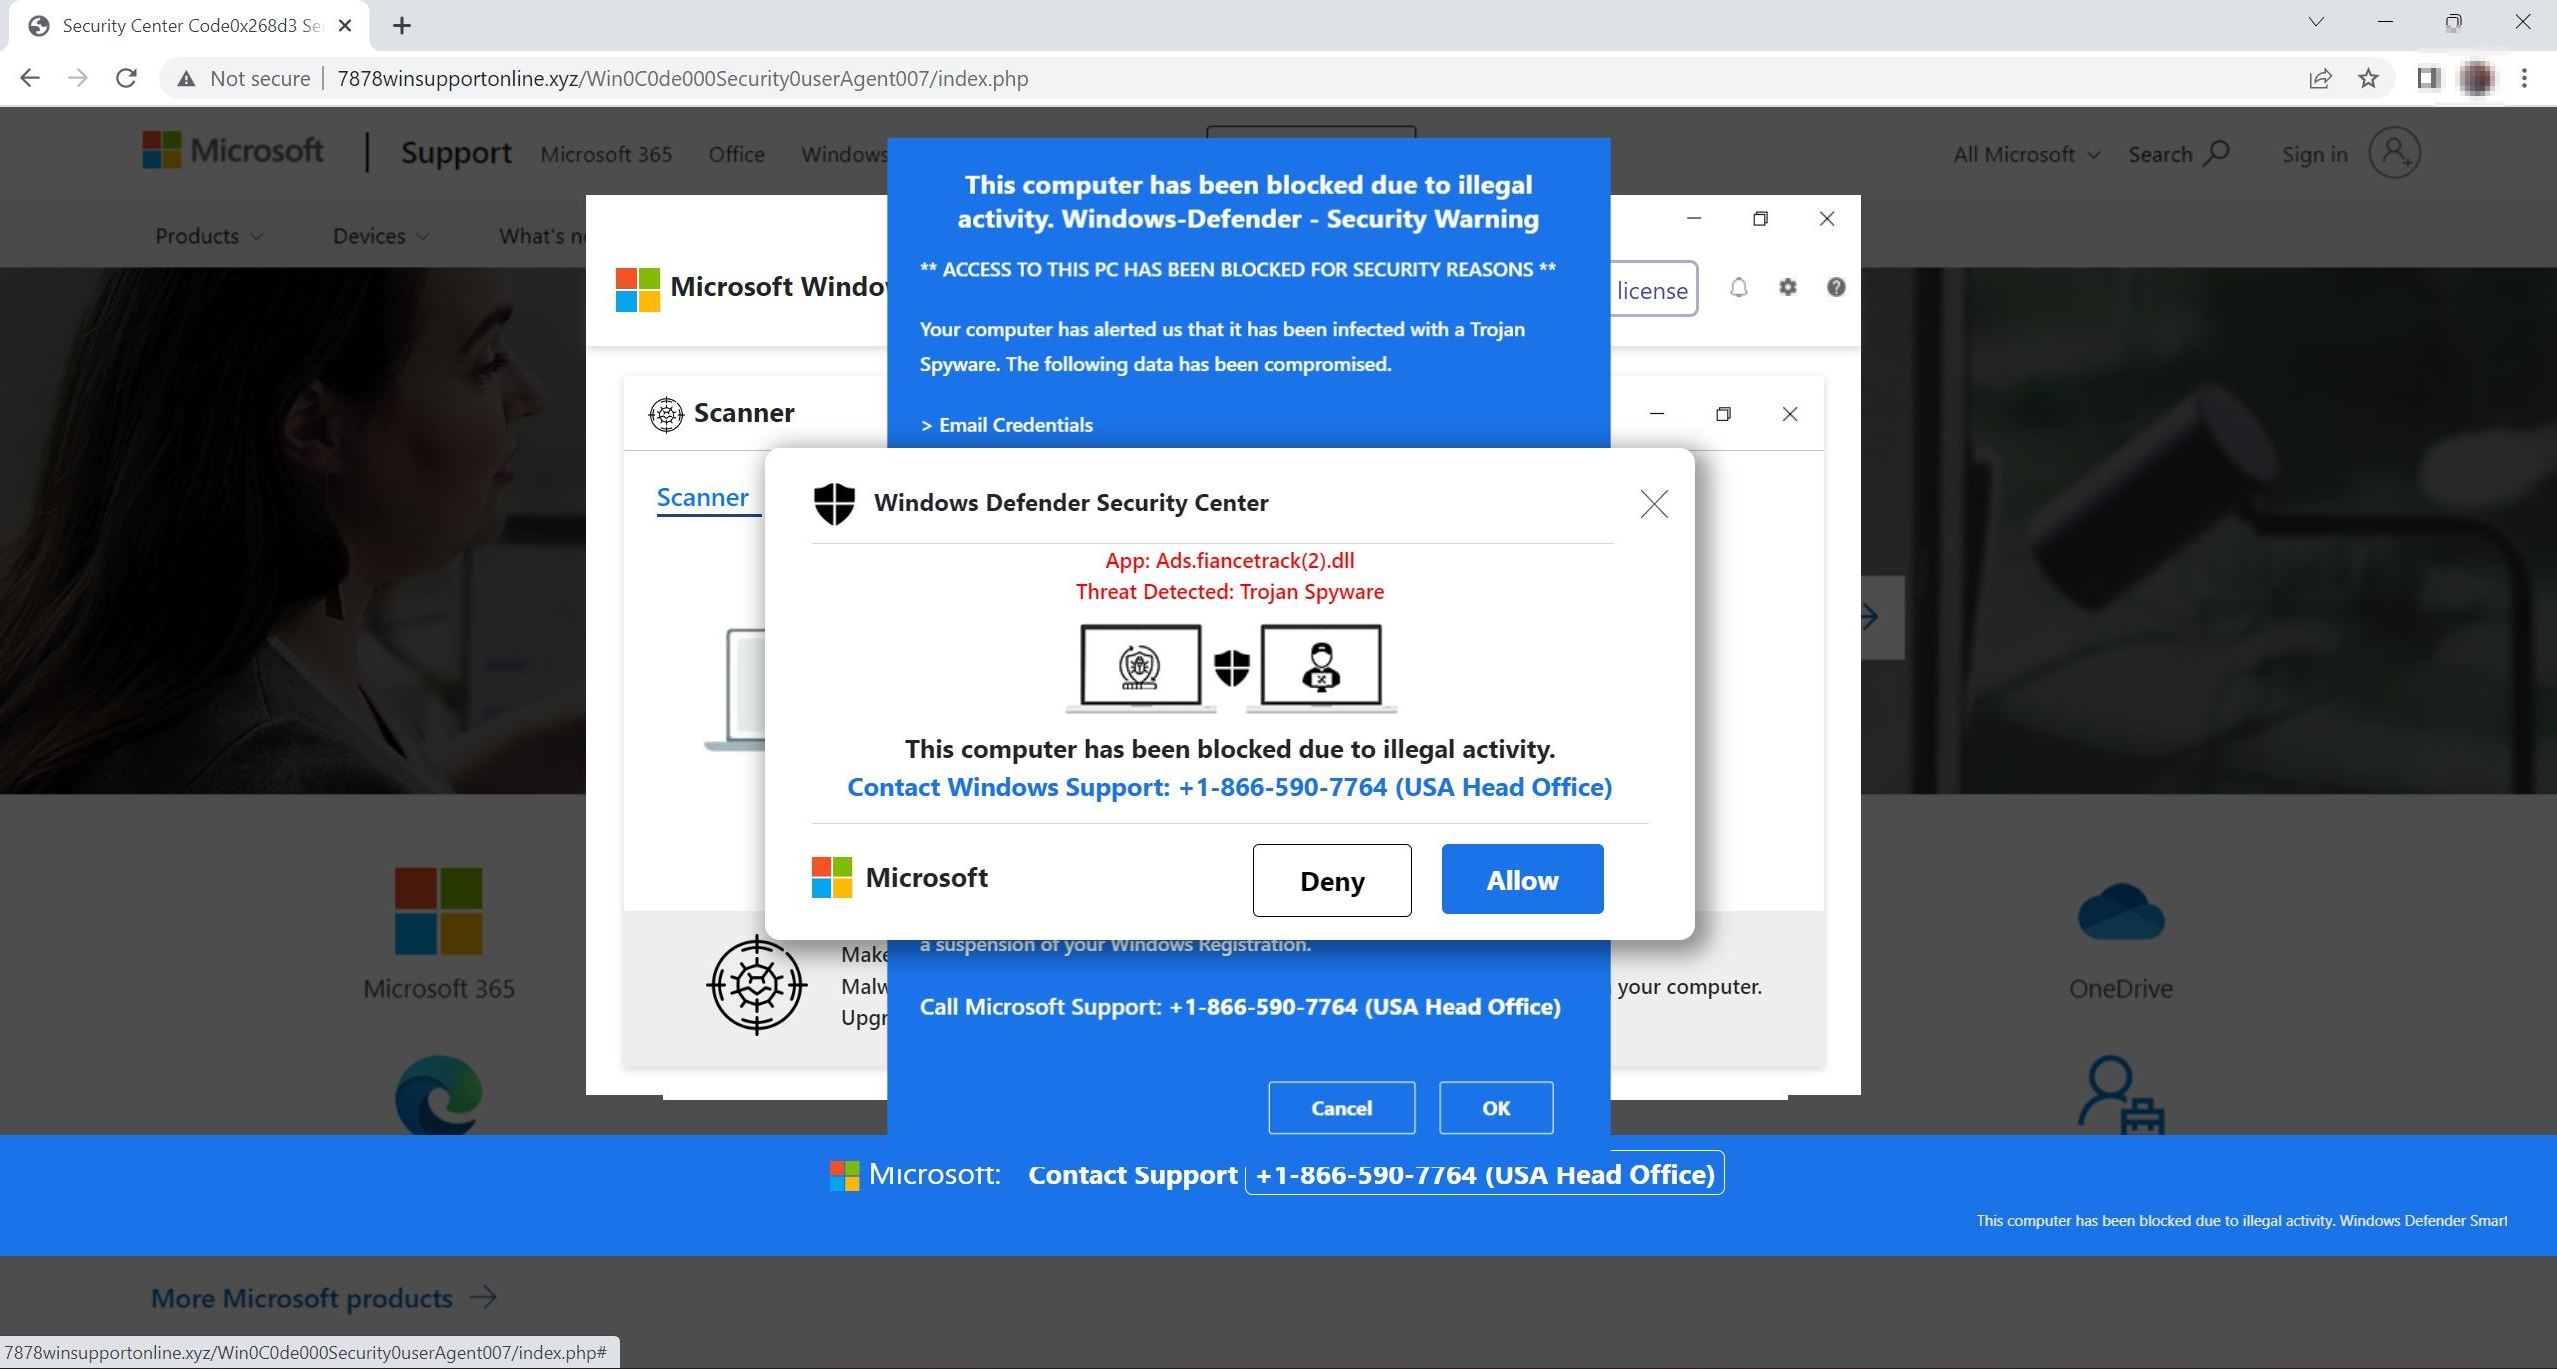Open the settings gear icon
Screen dimensions: 2557x1369
pos(1787,288)
